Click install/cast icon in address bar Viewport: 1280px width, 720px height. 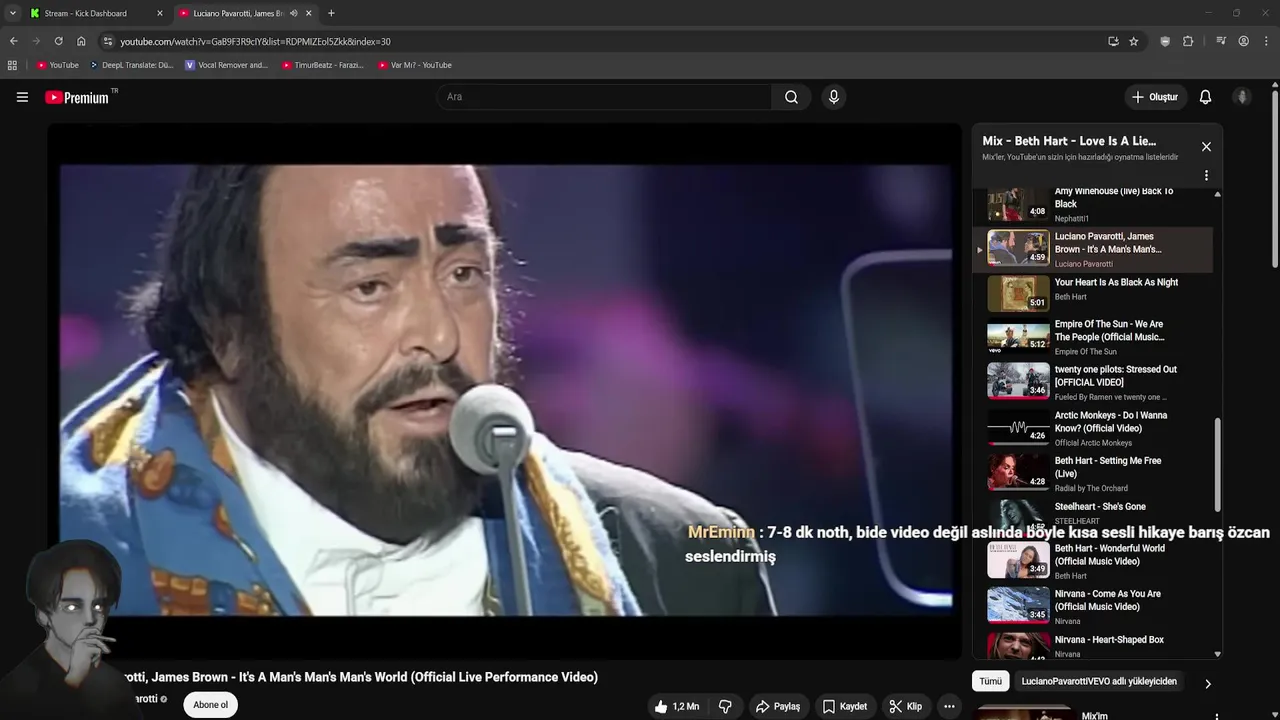1113,41
